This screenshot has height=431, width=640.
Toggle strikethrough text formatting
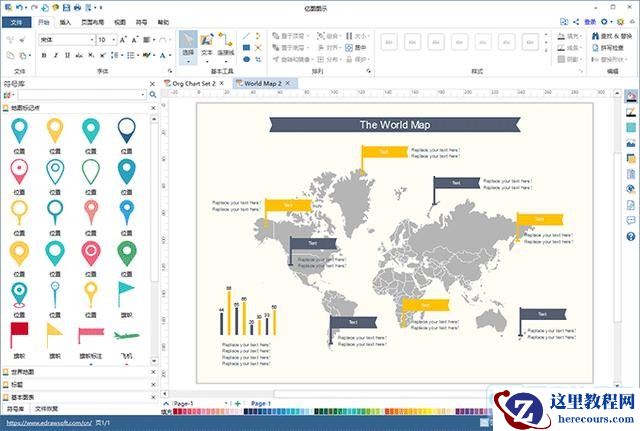(x=80, y=55)
